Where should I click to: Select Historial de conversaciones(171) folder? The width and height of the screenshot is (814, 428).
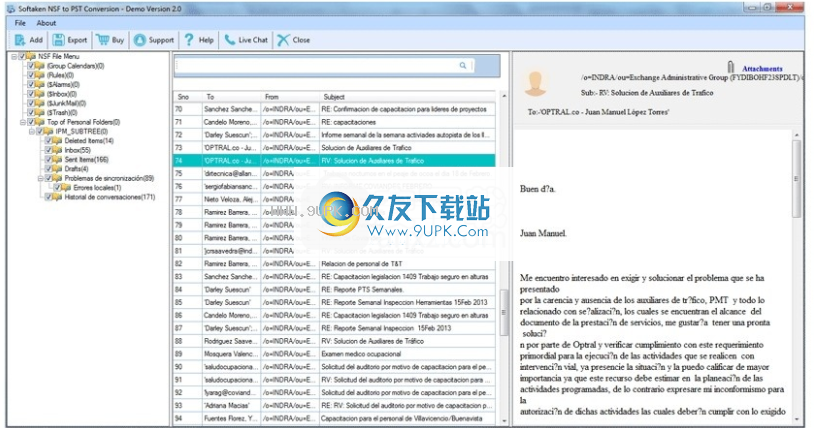click(110, 197)
